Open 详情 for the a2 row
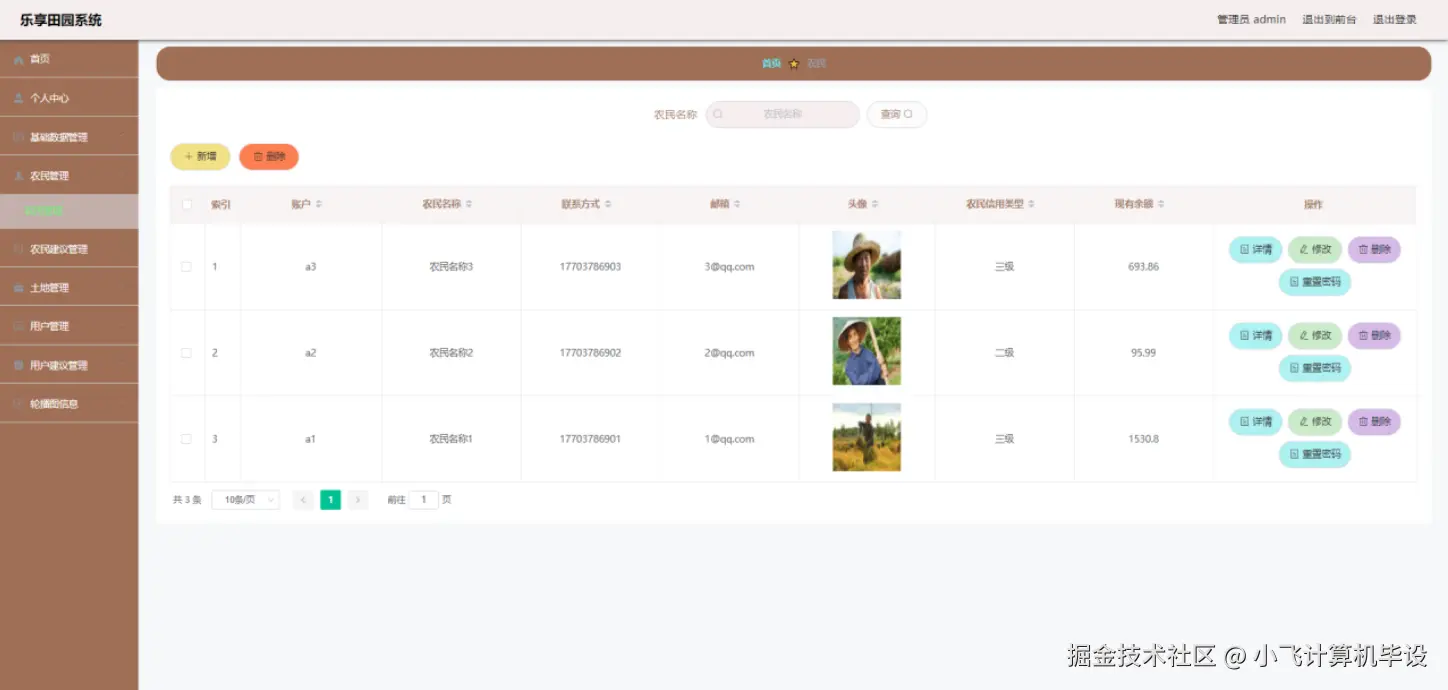The height and width of the screenshot is (690, 1448). [x=1255, y=335]
